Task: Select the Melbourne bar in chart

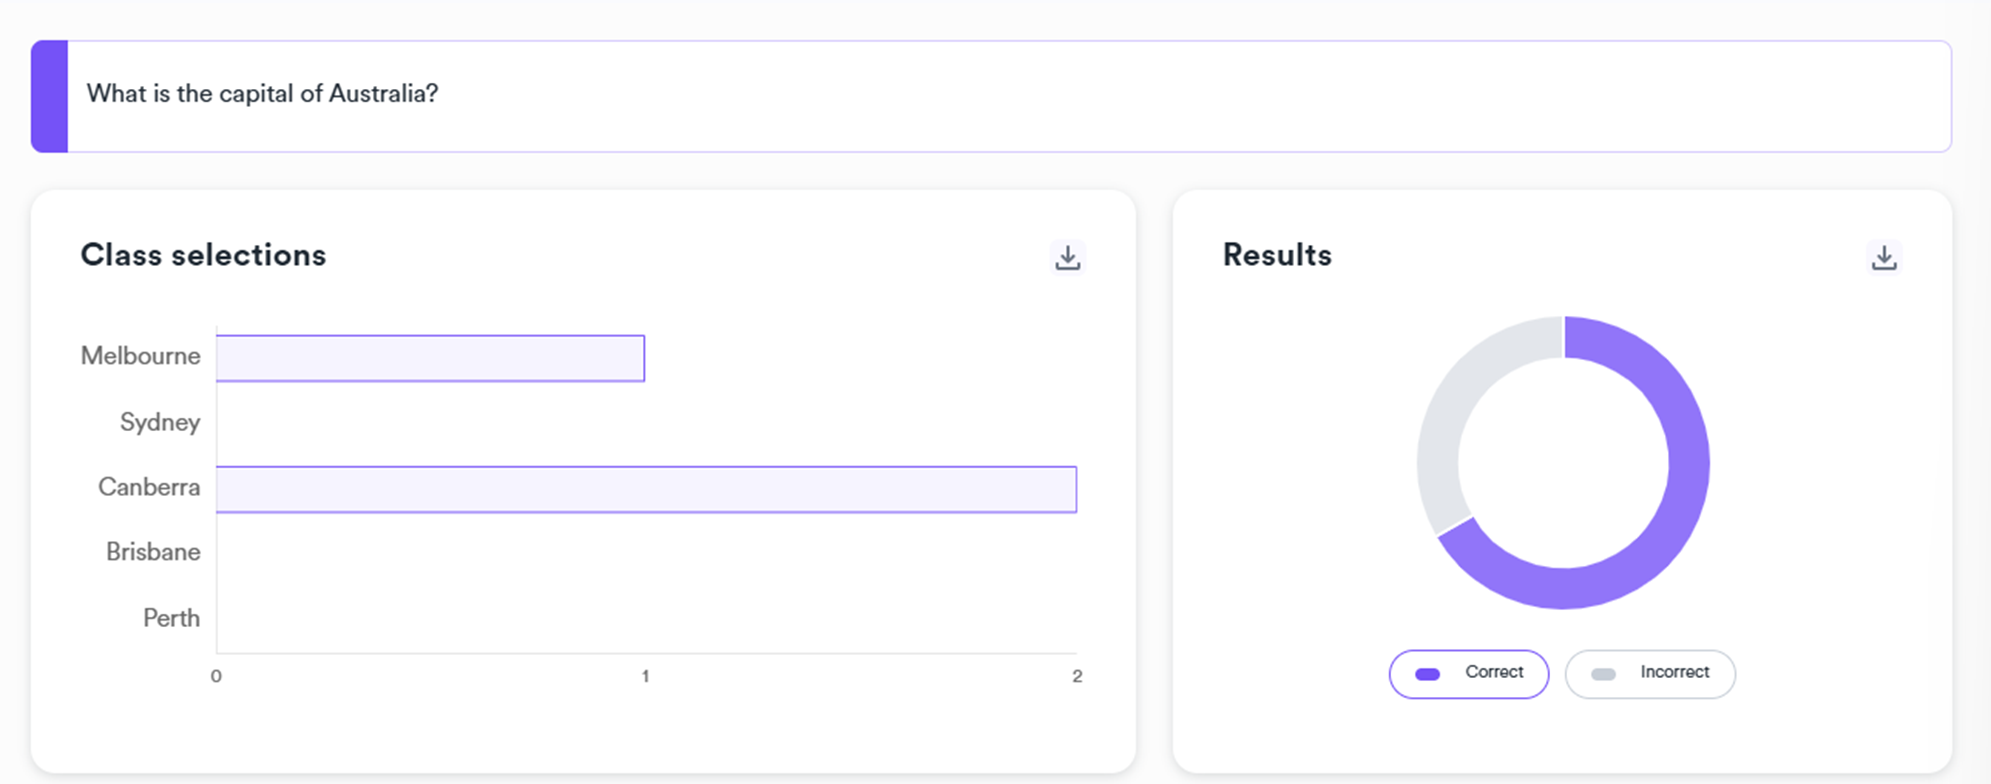Action: (x=430, y=358)
